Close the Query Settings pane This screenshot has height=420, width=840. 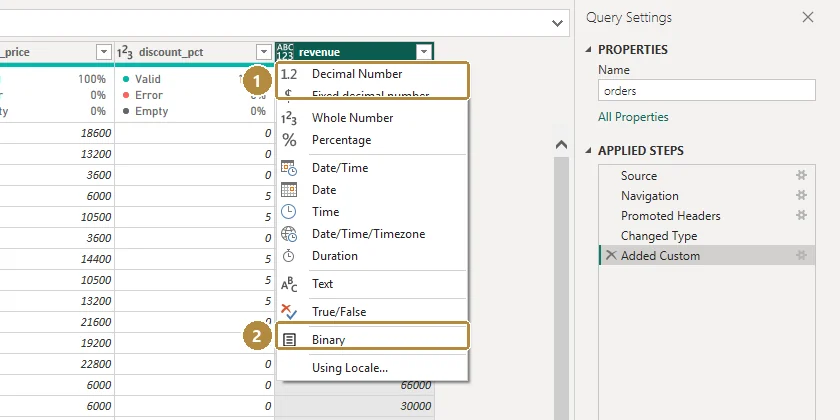(x=808, y=17)
